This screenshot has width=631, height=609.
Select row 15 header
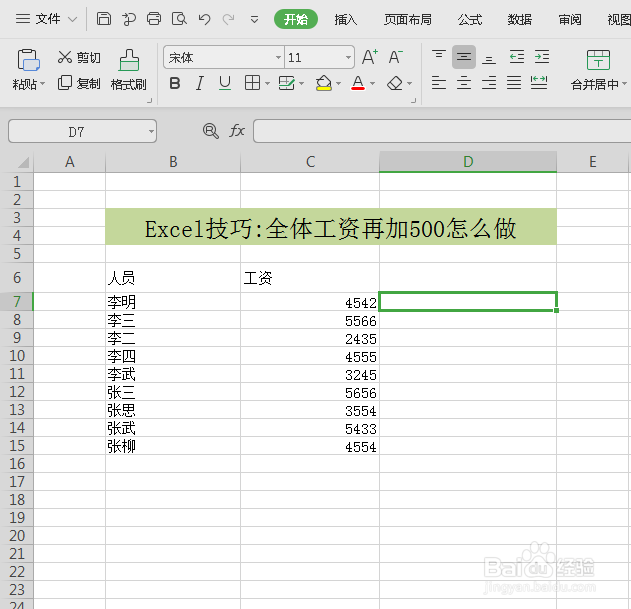(x=17, y=446)
